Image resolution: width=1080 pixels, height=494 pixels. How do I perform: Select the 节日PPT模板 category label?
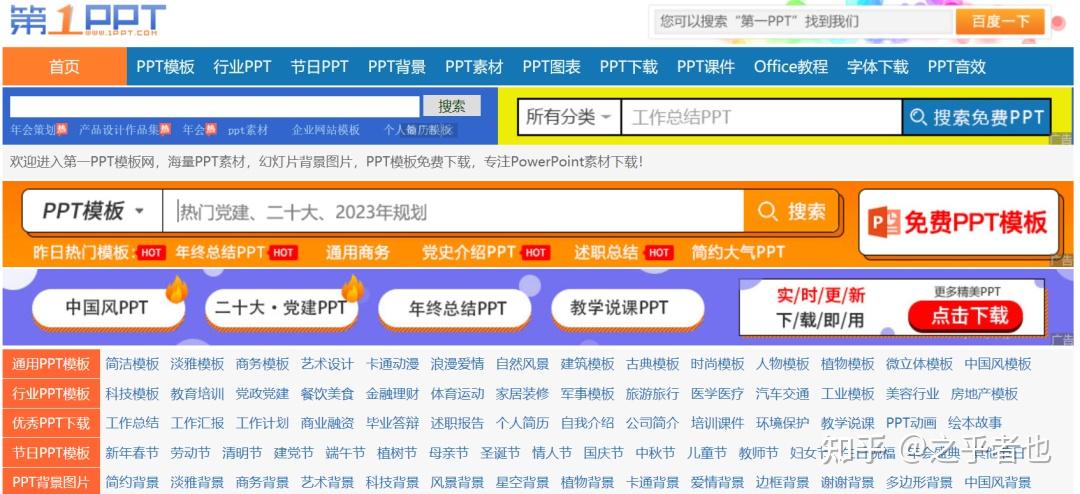pyautogui.click(x=51, y=453)
